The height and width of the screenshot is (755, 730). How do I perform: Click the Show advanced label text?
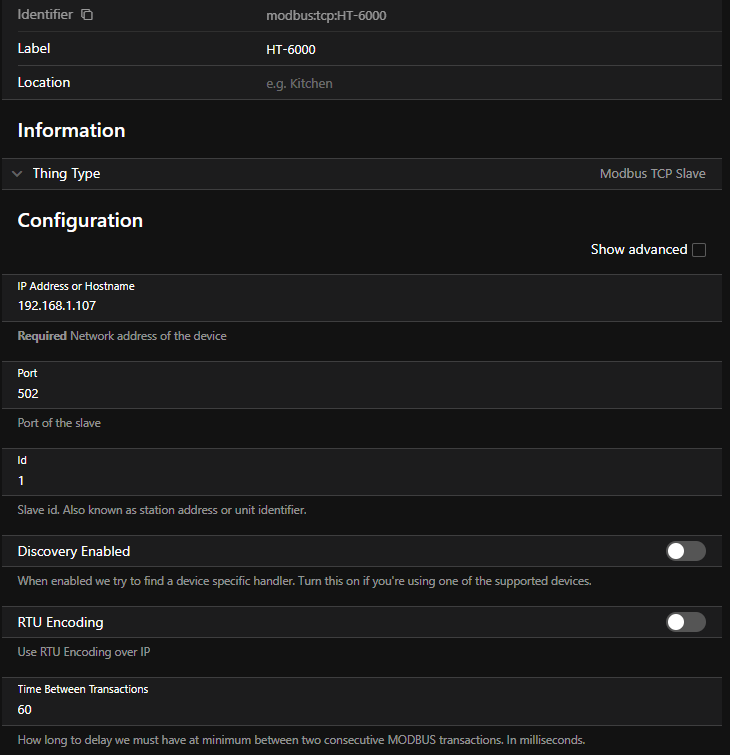638,250
